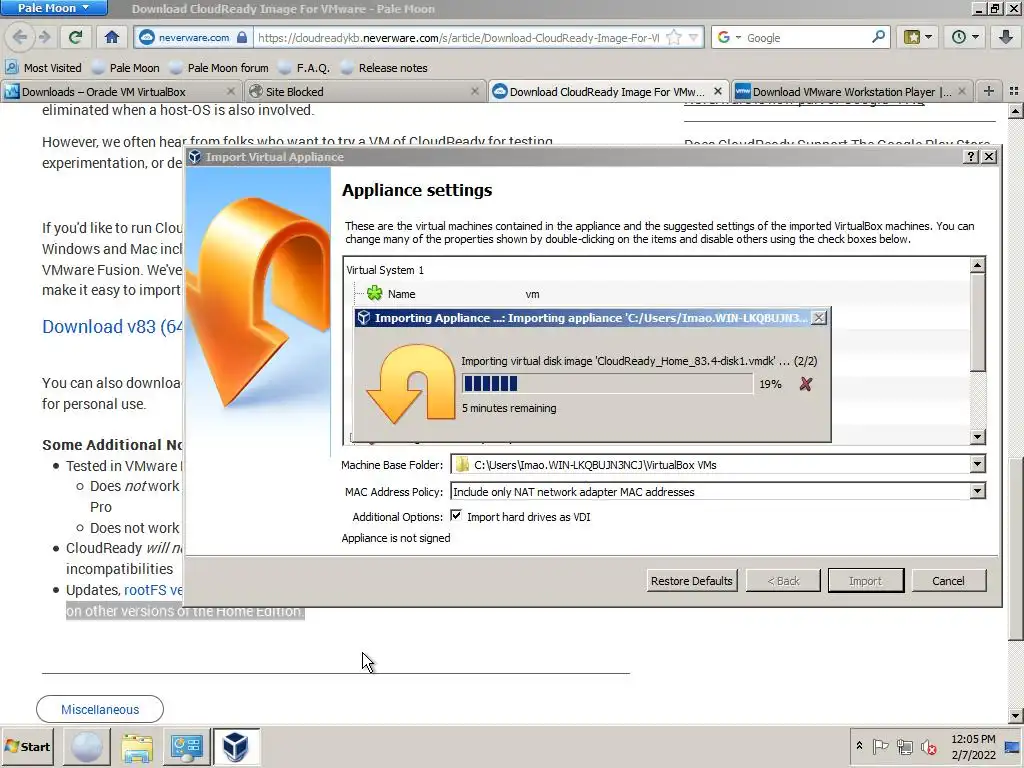1024x768 pixels.
Task: Open the bookmarks toolbar button menu
Action: (x=918, y=37)
